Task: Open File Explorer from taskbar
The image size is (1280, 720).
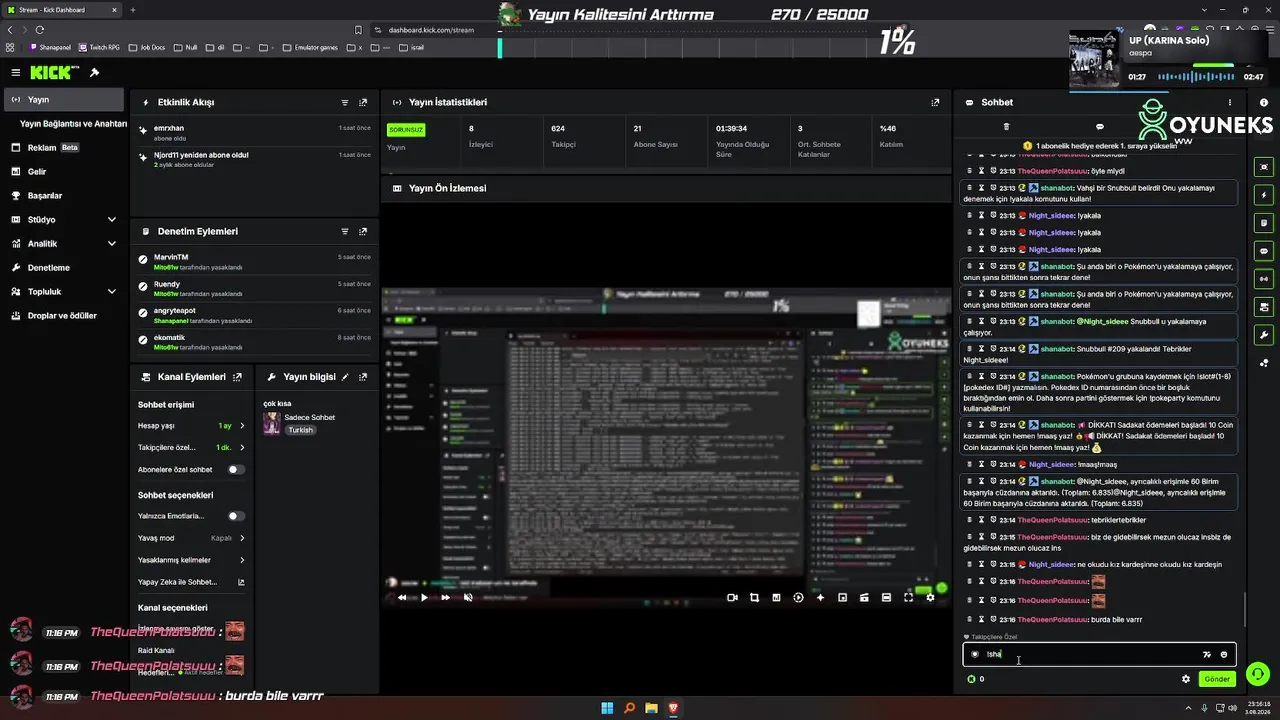Action: pos(651,708)
